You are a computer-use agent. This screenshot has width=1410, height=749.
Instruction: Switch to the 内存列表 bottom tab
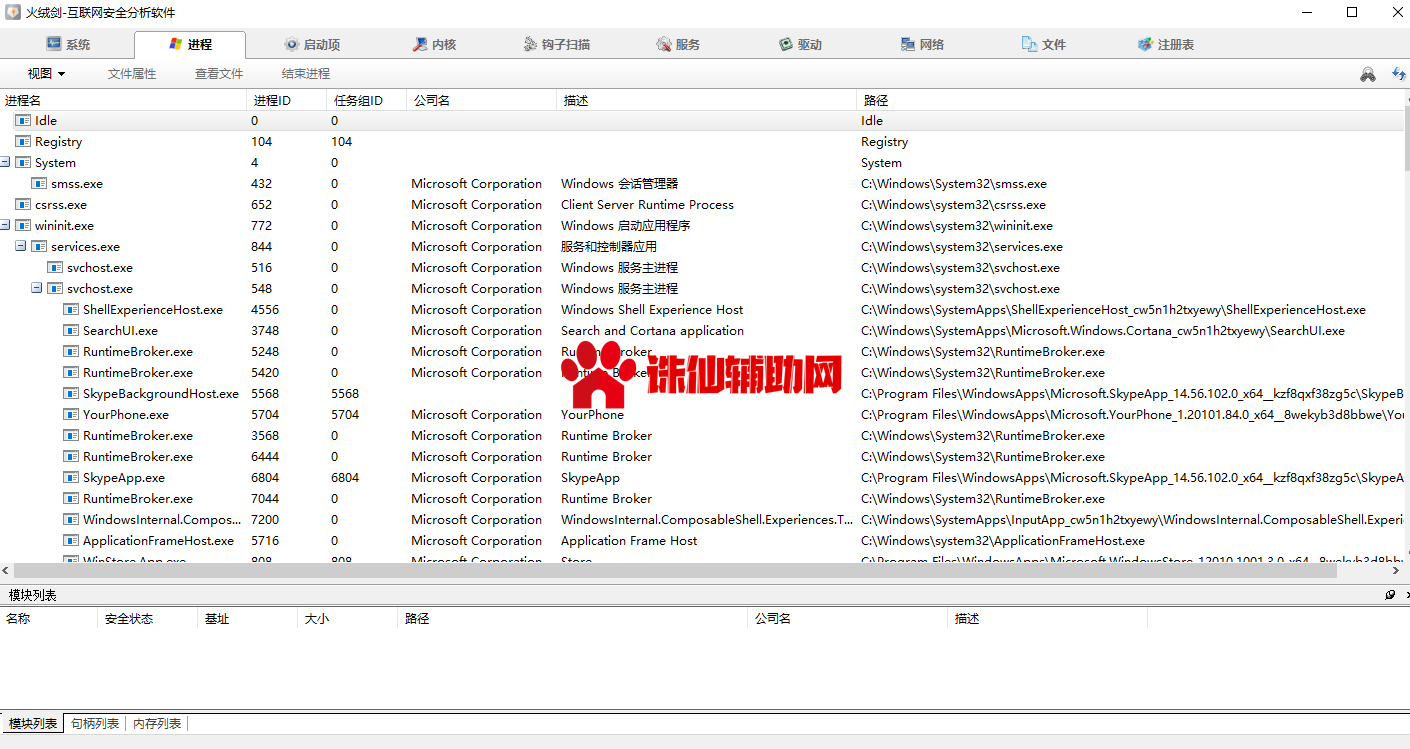point(157,724)
